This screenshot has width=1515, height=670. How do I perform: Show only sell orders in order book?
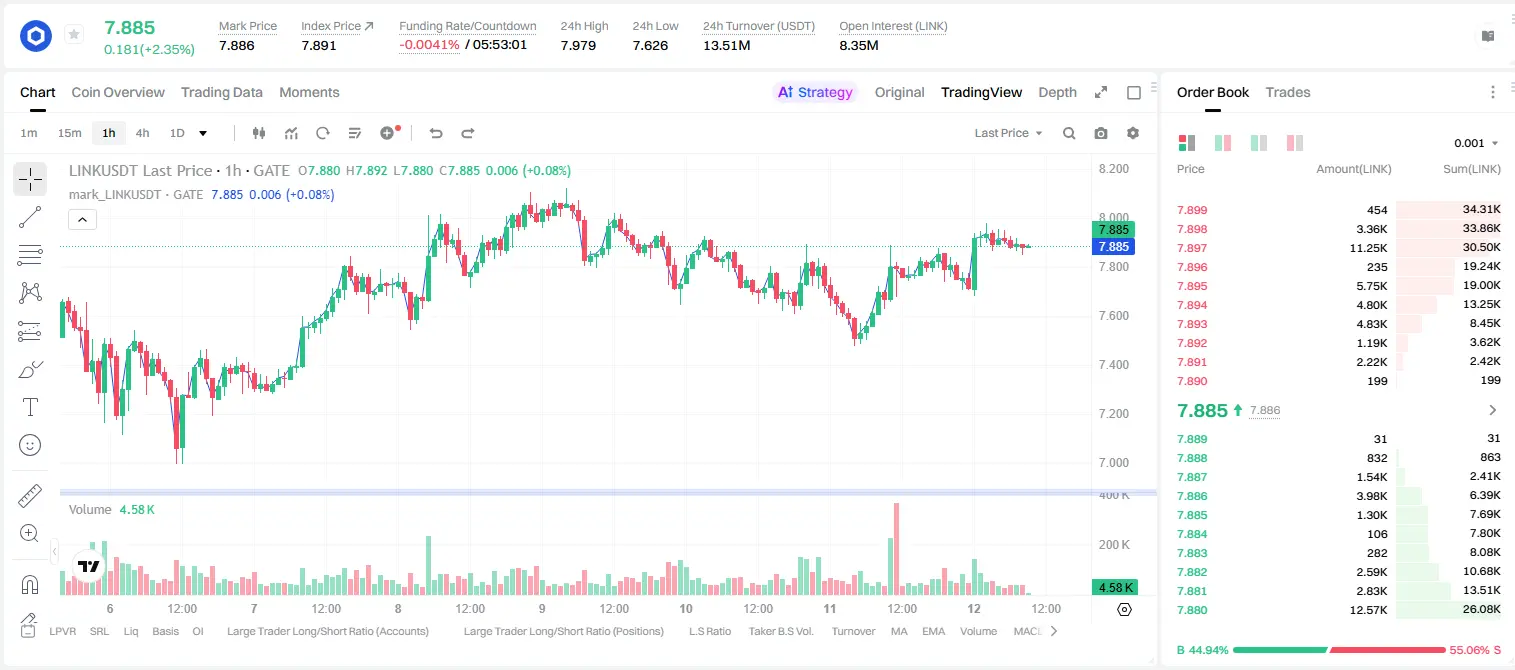click(1294, 143)
